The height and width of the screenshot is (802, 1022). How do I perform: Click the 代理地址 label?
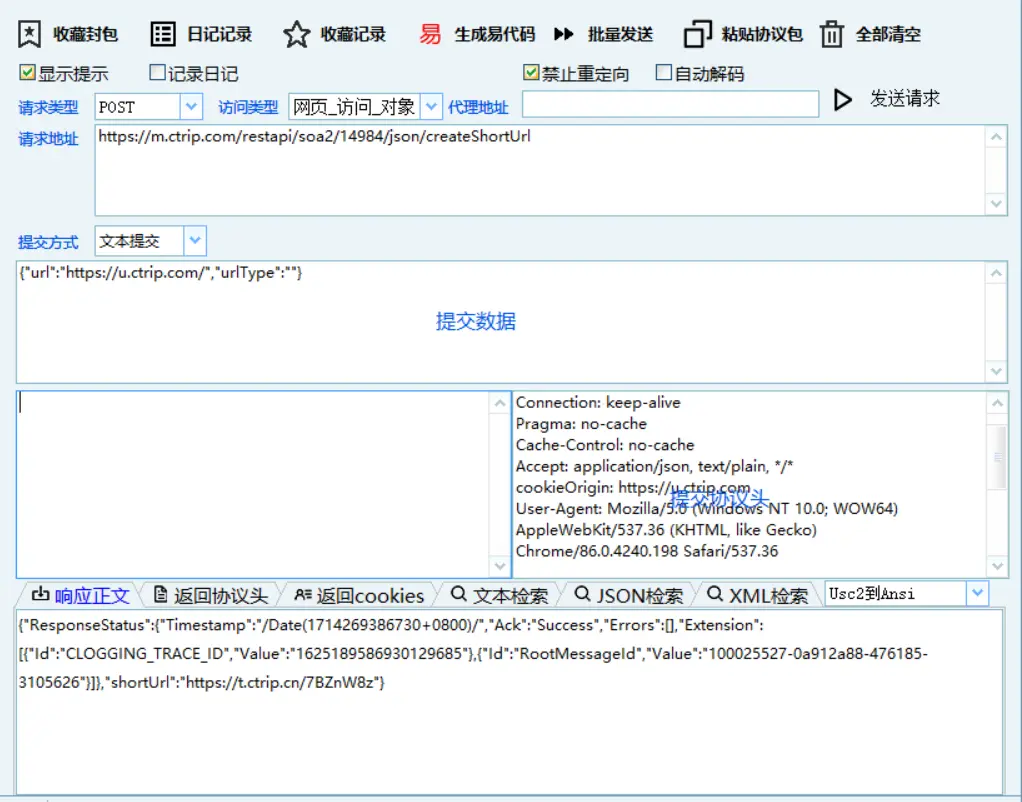pyautogui.click(x=478, y=108)
